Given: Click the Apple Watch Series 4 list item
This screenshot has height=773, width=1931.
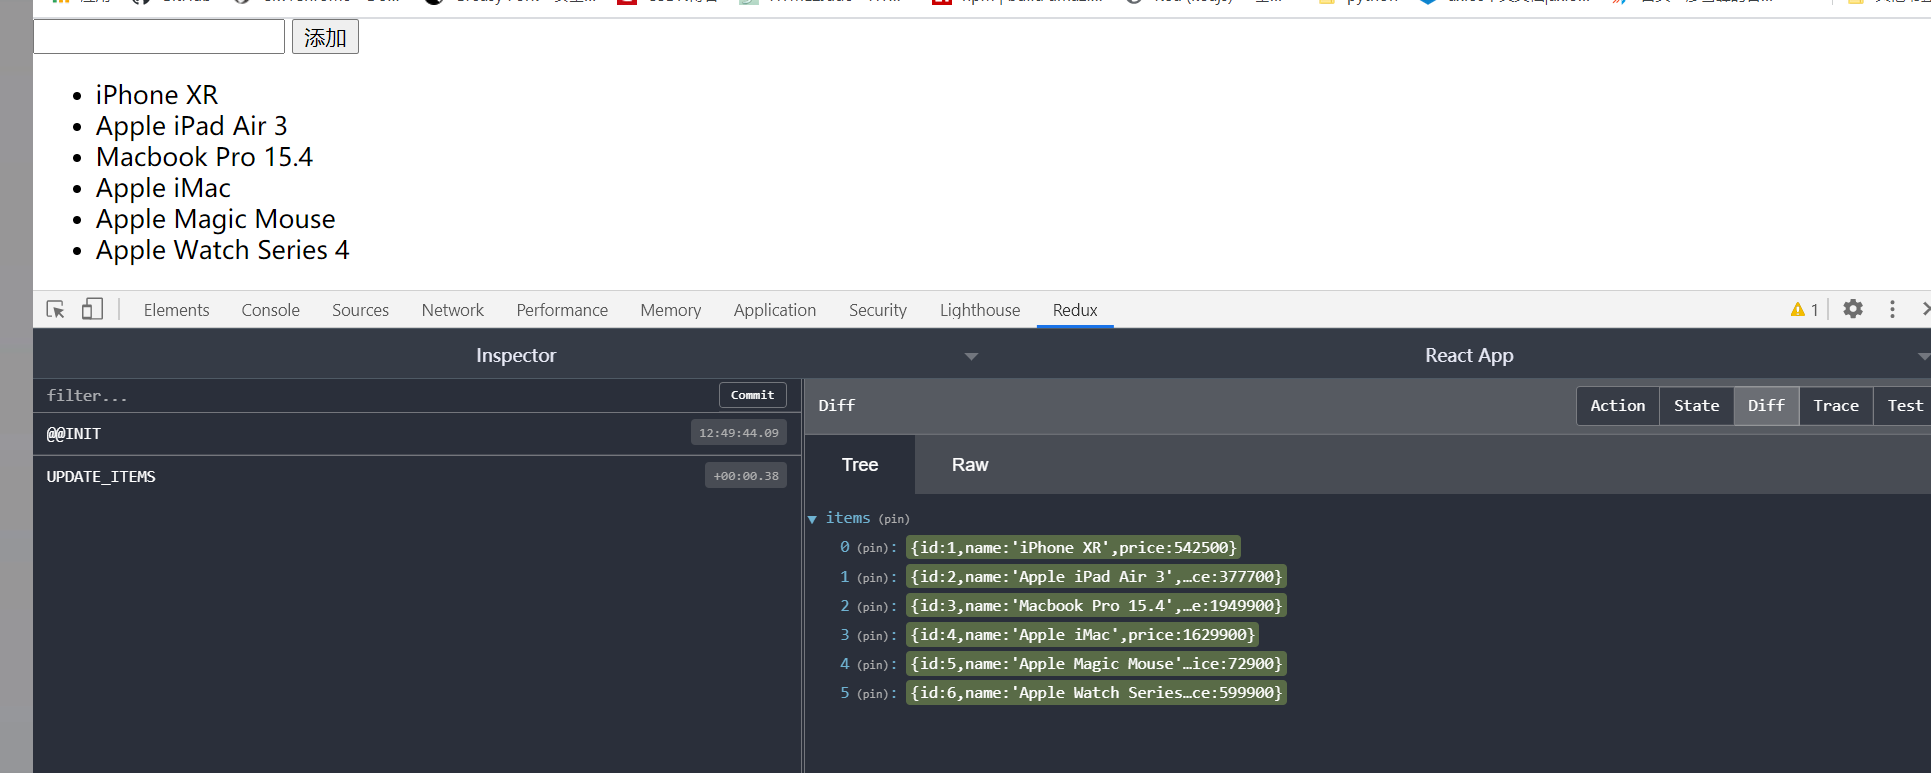Looking at the screenshot, I should (223, 250).
